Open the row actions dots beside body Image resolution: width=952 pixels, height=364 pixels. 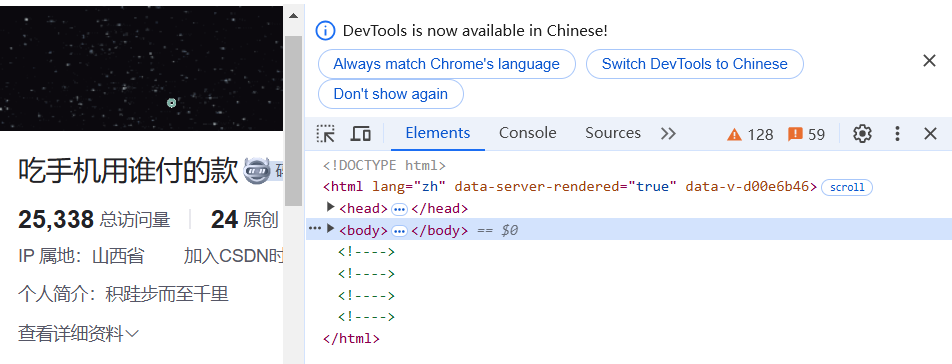pyautogui.click(x=314, y=229)
